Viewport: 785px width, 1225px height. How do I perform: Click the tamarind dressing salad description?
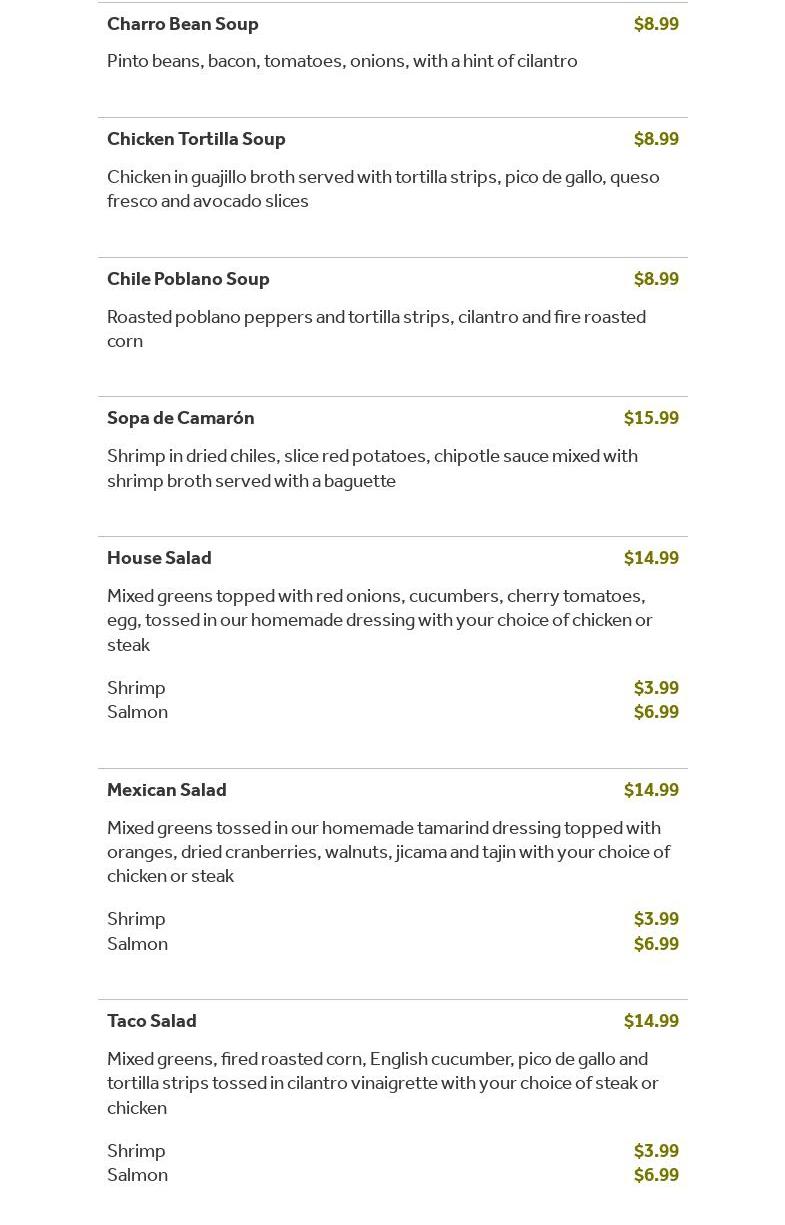pos(388,852)
